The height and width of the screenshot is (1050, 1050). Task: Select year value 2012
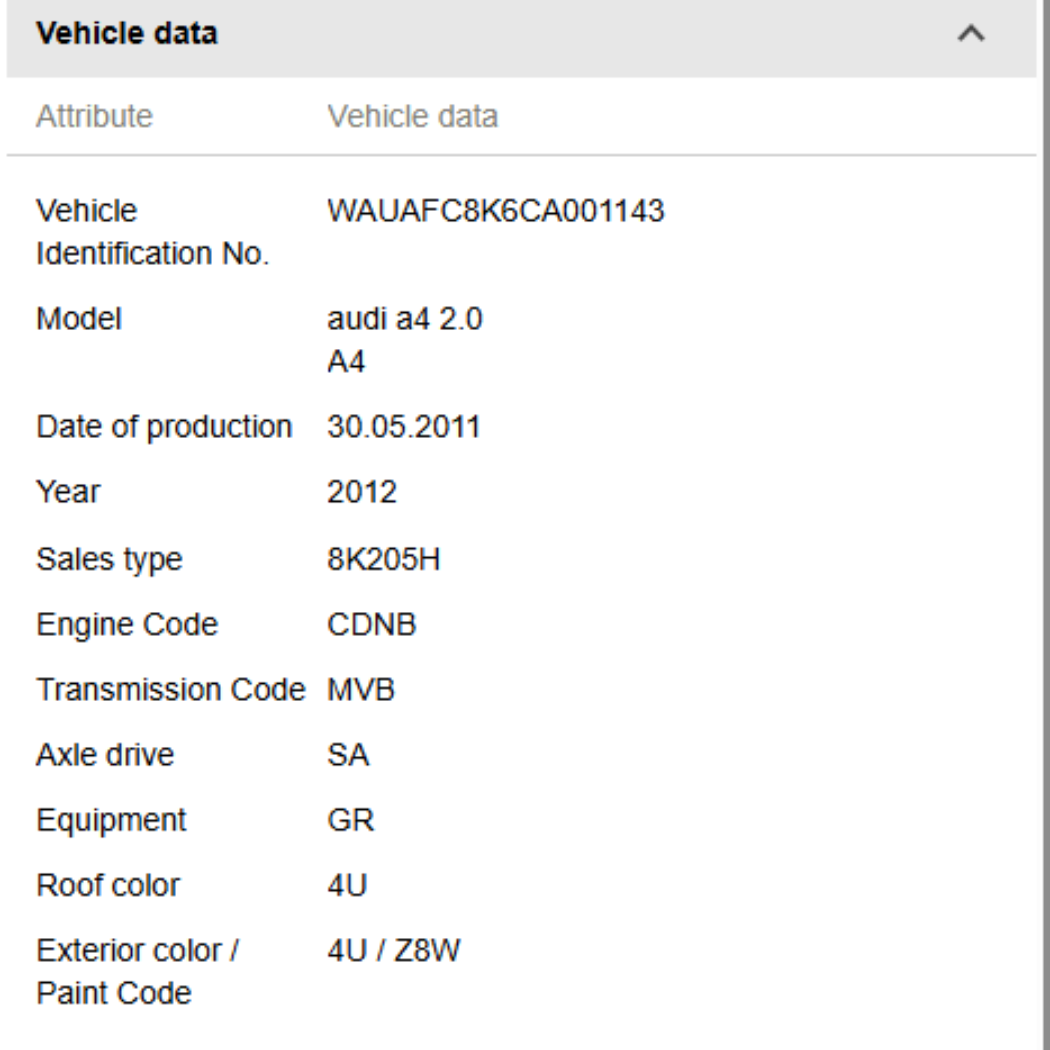coord(362,492)
